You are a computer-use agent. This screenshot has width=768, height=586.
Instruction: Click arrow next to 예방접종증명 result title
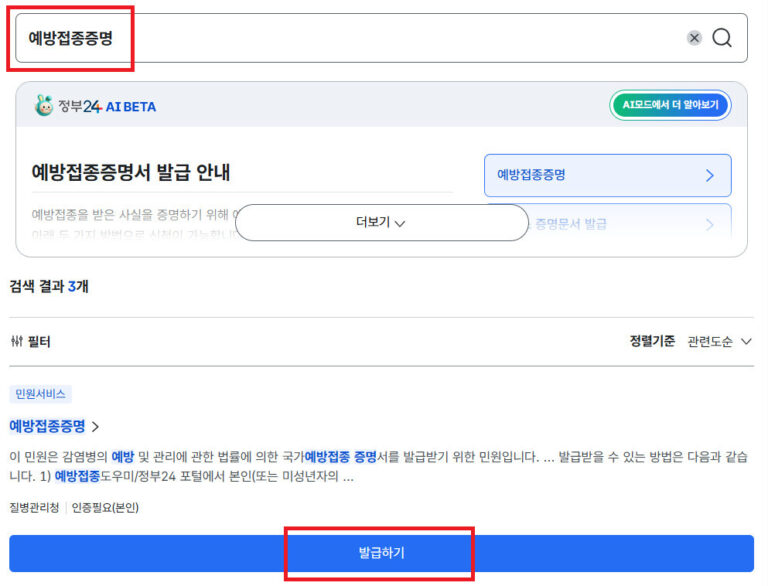[x=96, y=427]
